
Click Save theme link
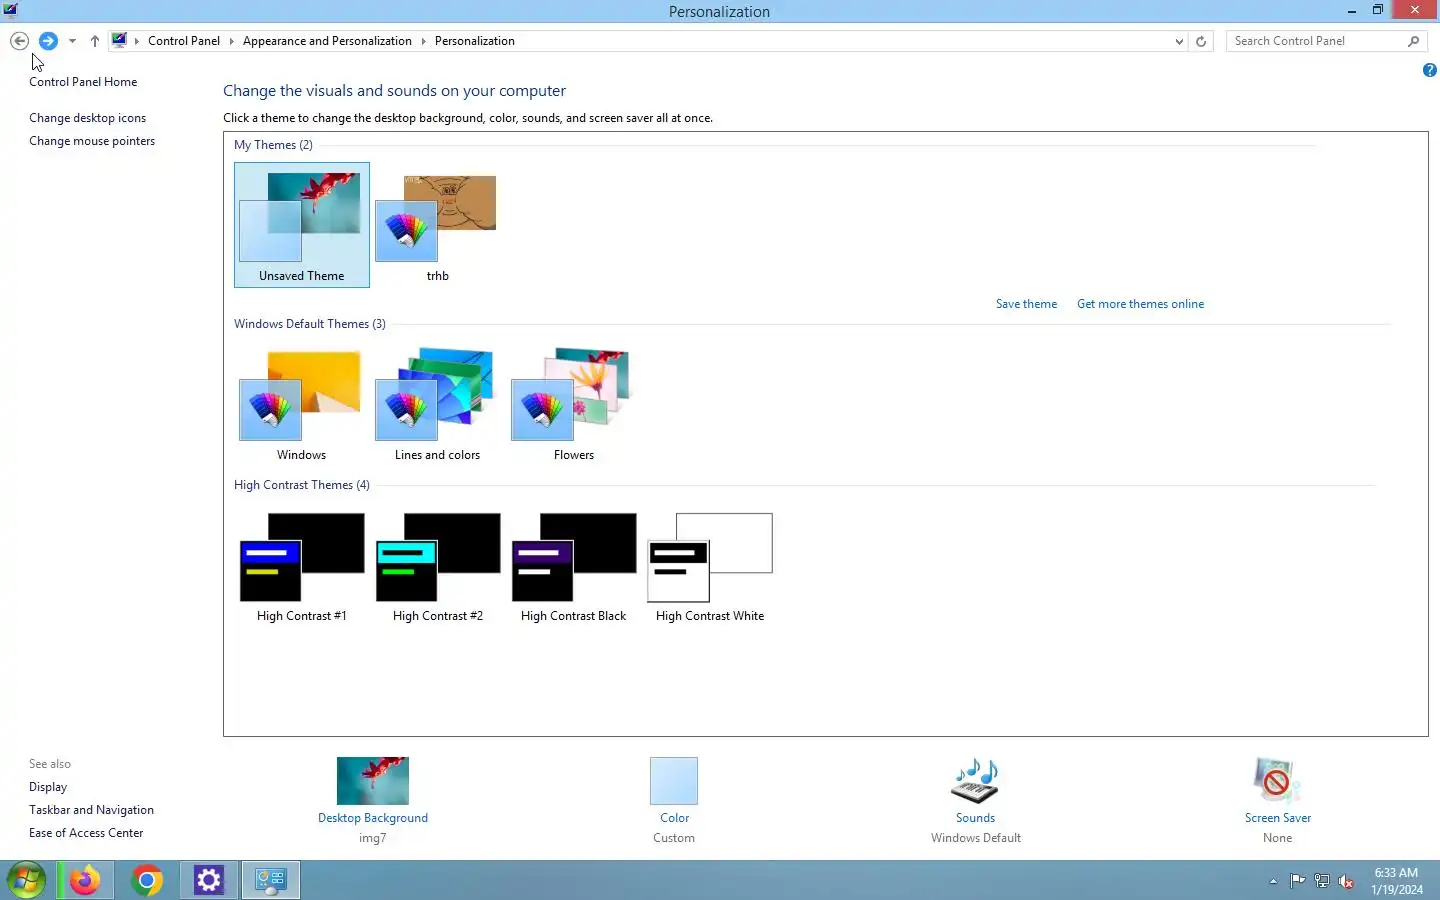point(1026,304)
